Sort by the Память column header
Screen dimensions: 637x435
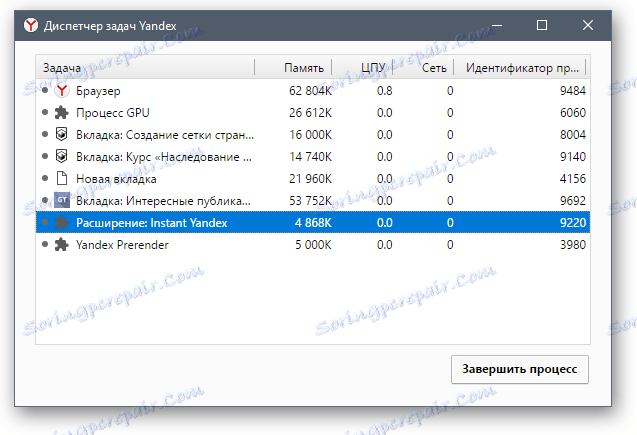(x=293, y=67)
